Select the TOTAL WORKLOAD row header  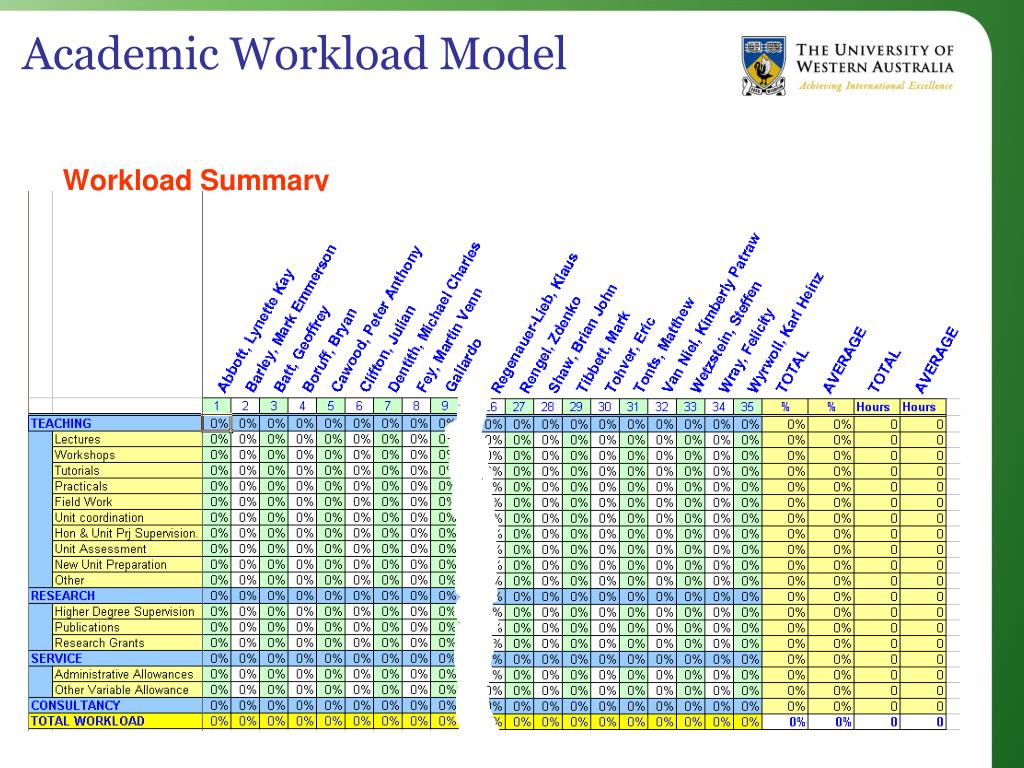116,721
